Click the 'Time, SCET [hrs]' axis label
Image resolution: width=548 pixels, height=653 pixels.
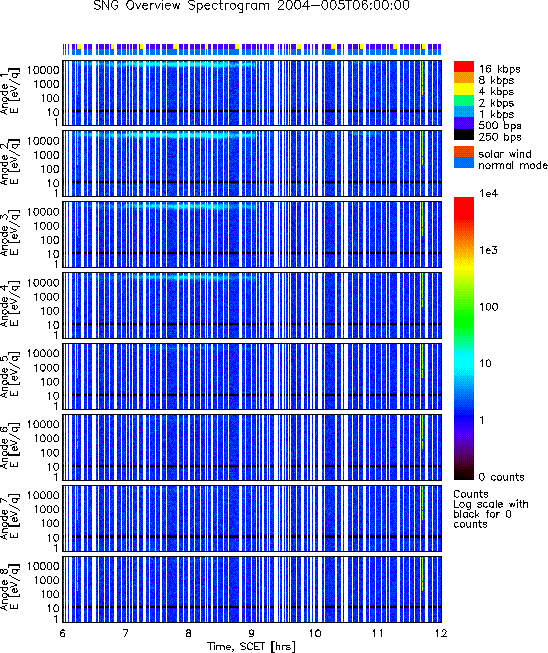[x=252, y=646]
